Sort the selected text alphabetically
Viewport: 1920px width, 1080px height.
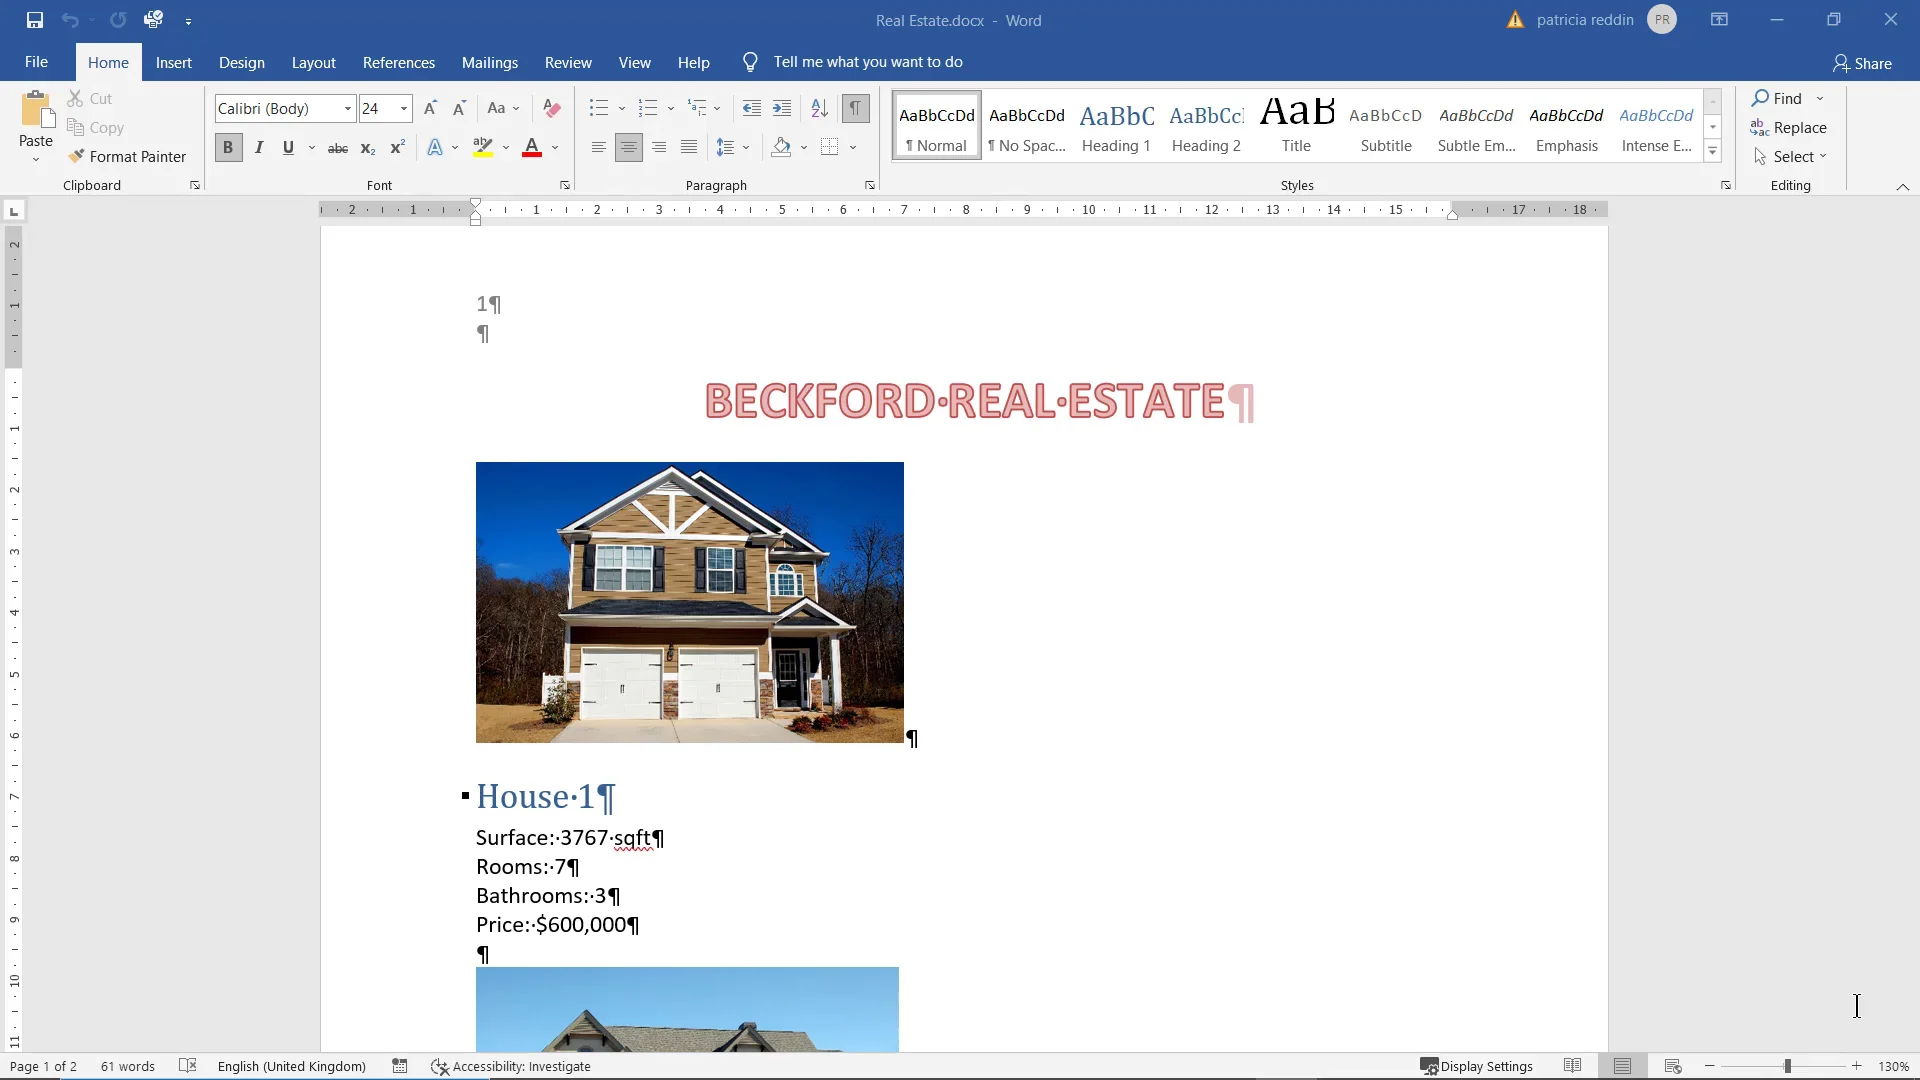pos(819,108)
